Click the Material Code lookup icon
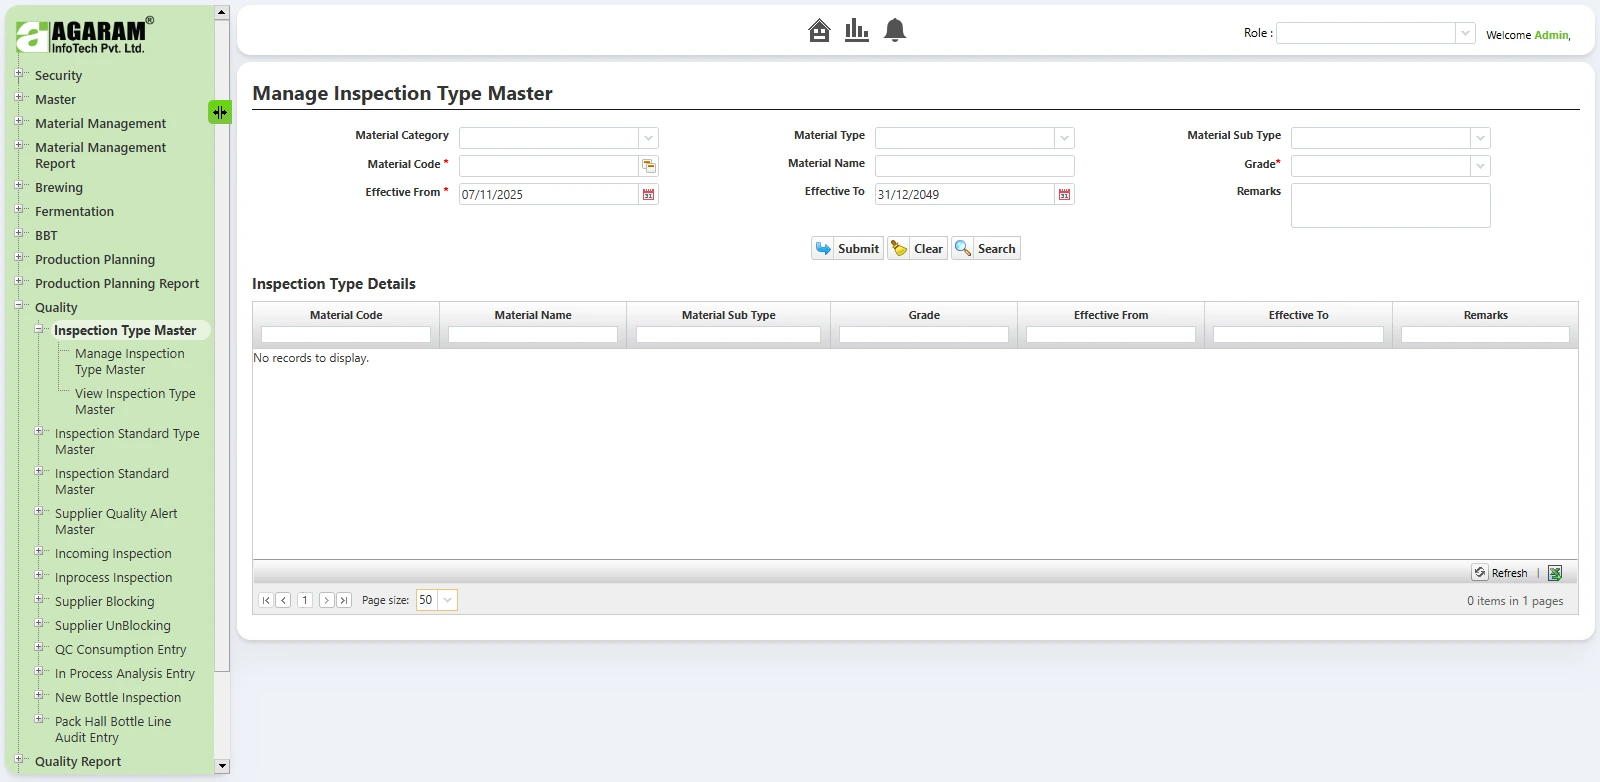Viewport: 1600px width, 782px height. [x=649, y=166]
